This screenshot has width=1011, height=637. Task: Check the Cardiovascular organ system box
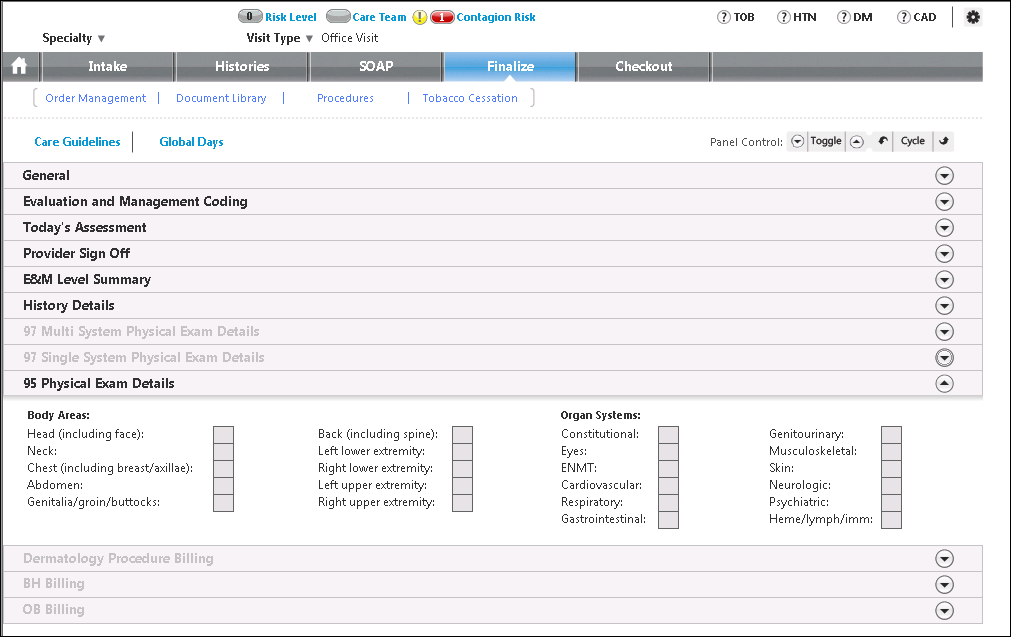668,485
